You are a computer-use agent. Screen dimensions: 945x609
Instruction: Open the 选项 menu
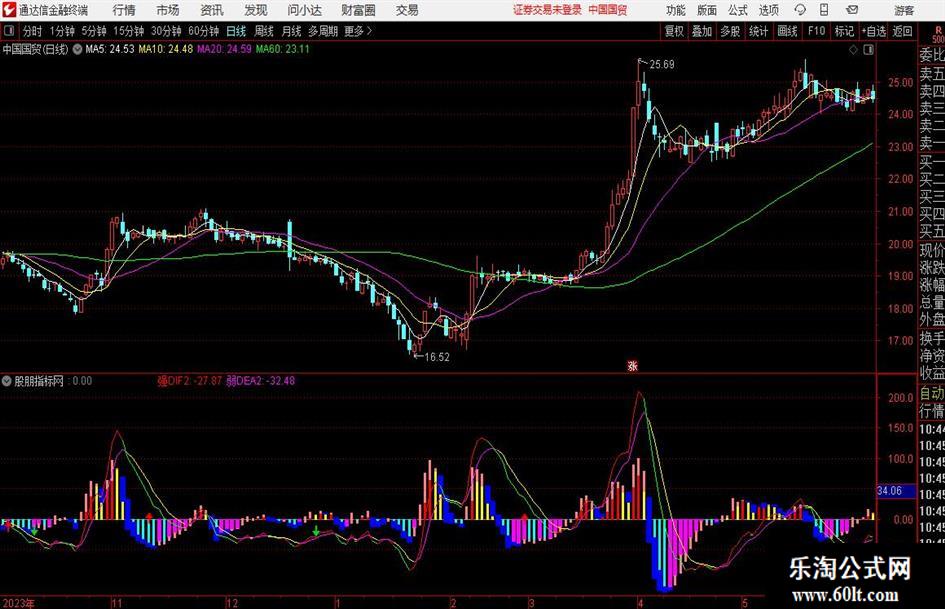[x=769, y=10]
